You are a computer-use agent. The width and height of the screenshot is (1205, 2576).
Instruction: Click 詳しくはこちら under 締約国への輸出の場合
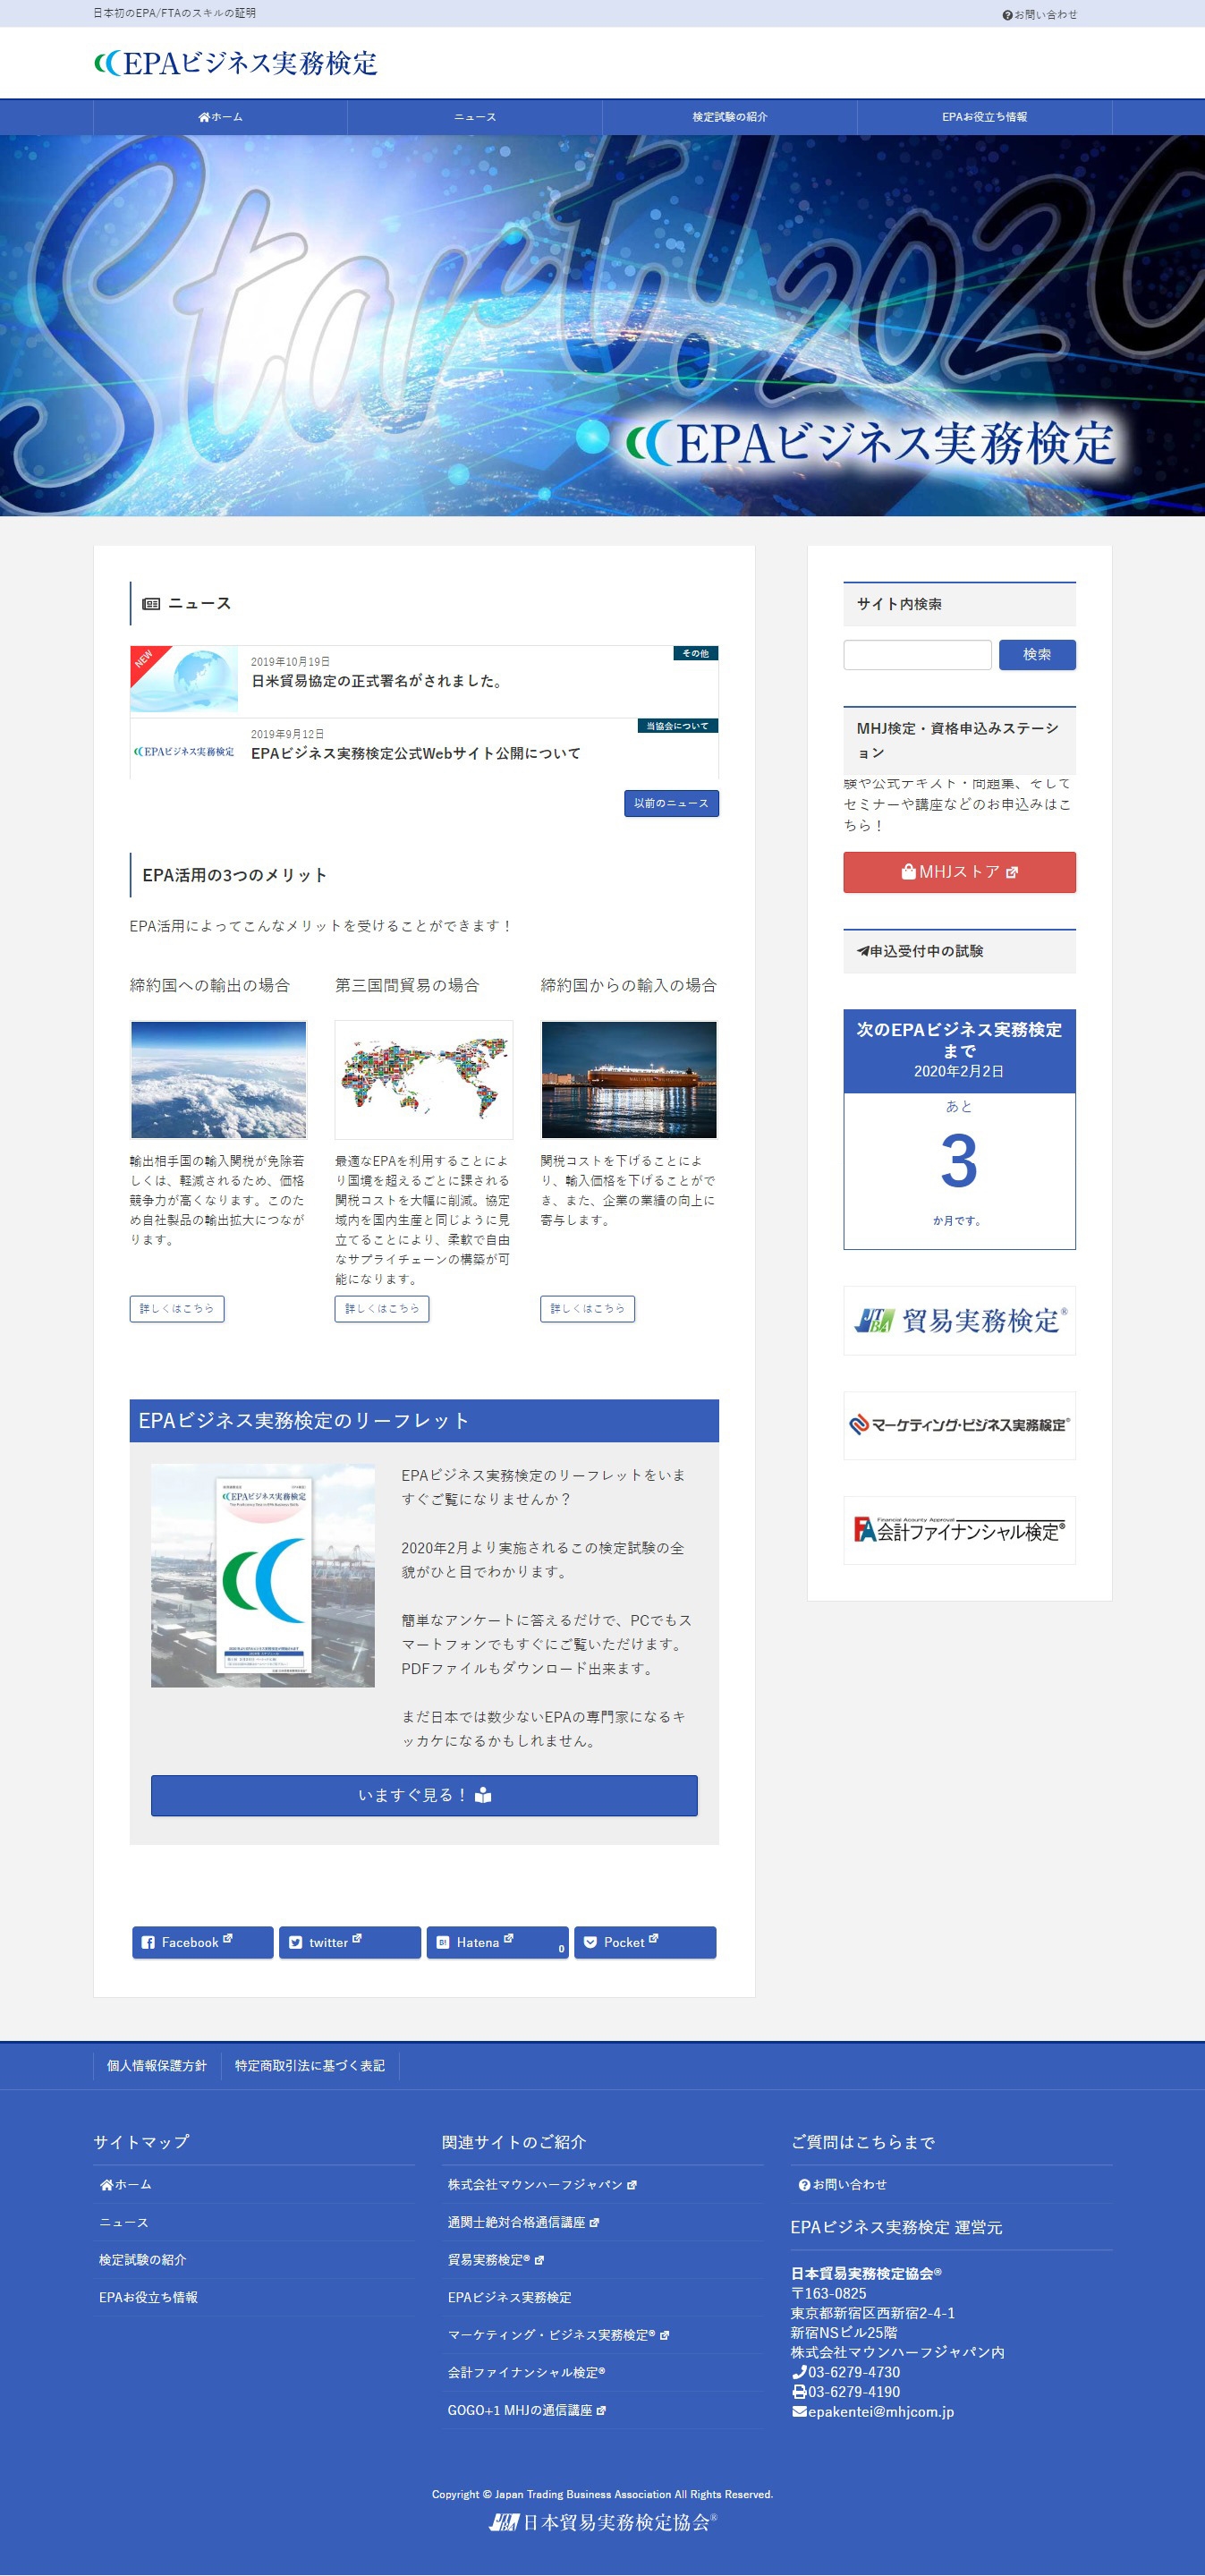(177, 1308)
